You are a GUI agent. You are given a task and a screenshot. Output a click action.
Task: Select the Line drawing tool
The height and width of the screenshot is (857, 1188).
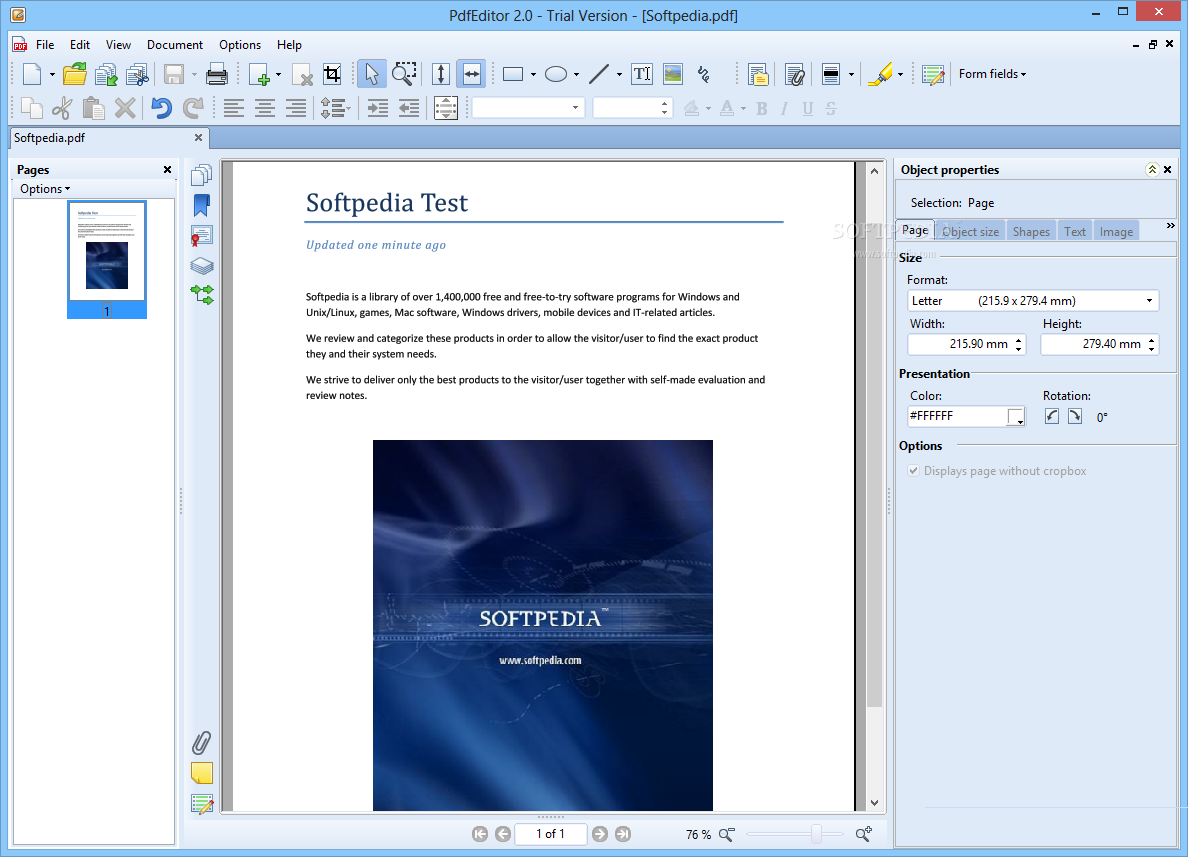[599, 74]
